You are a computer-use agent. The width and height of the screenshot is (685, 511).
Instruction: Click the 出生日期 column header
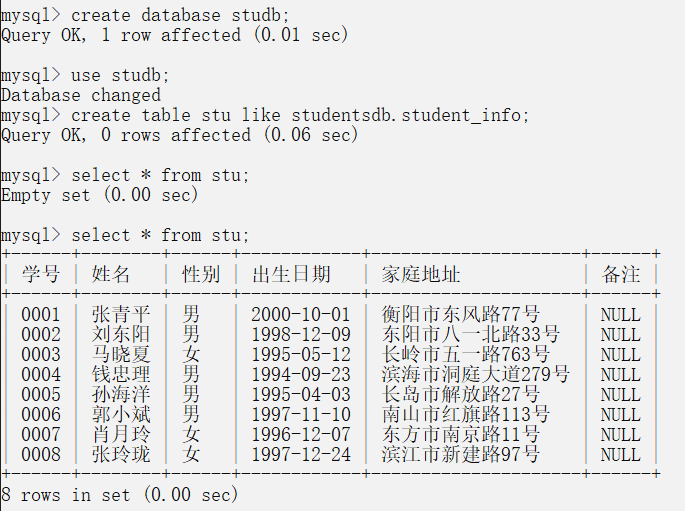[x=291, y=274]
